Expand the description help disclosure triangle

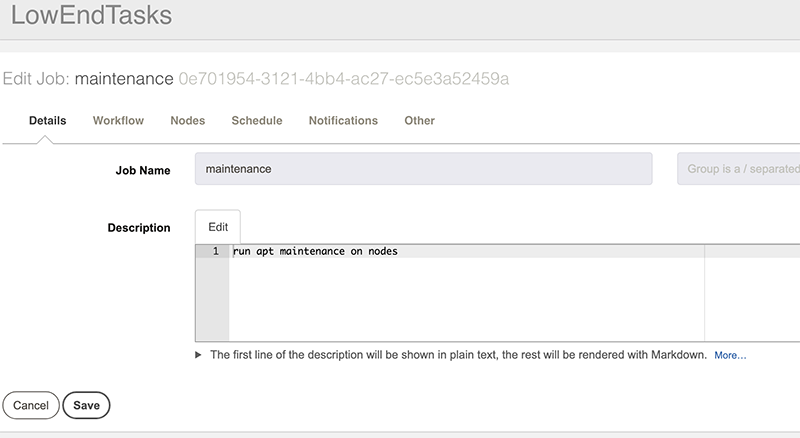pos(199,355)
